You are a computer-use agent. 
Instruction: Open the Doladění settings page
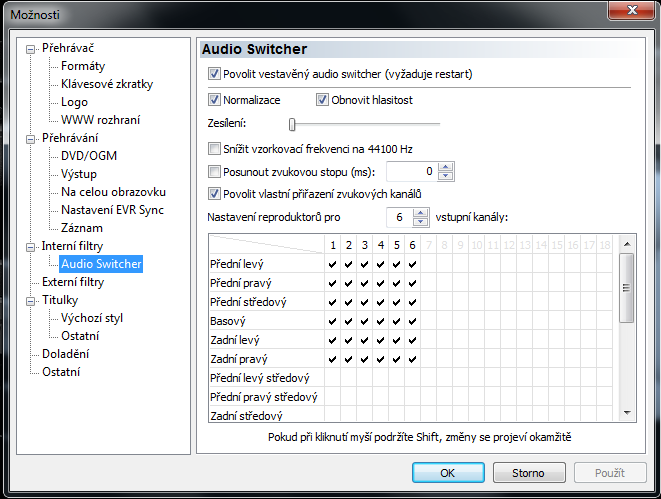pyautogui.click(x=65, y=354)
